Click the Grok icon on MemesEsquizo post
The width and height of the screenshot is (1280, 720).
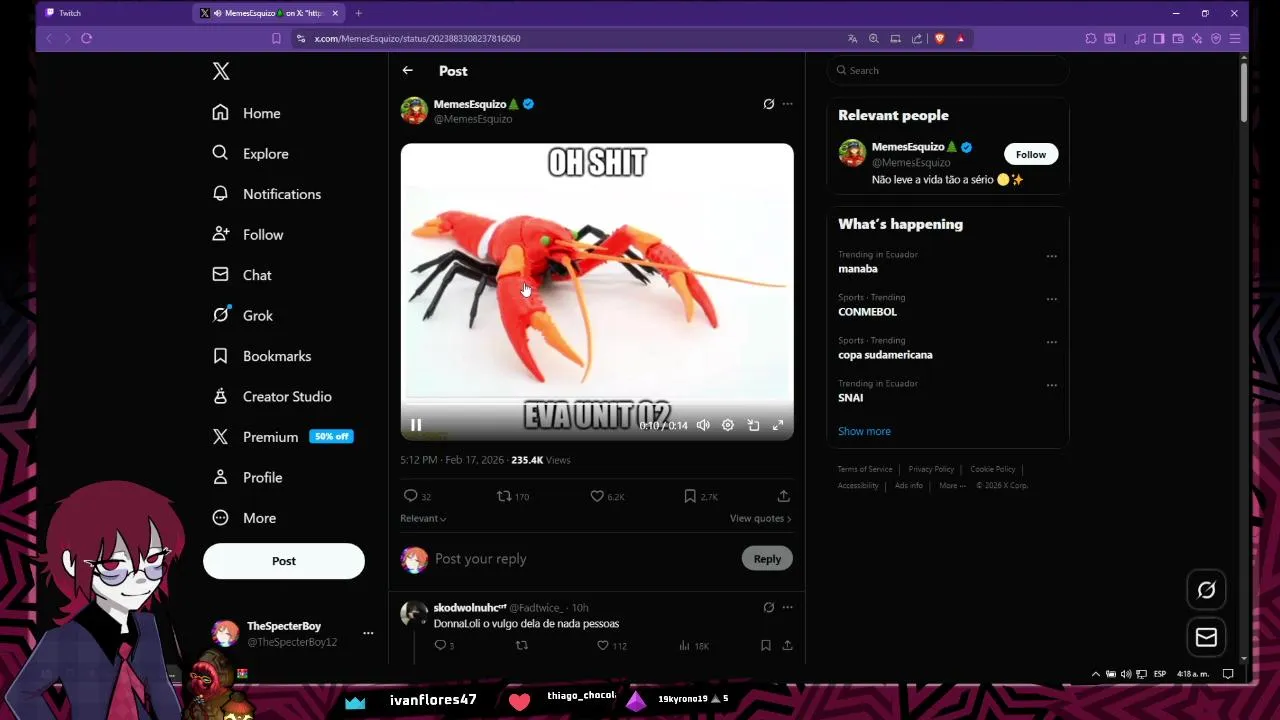768,104
